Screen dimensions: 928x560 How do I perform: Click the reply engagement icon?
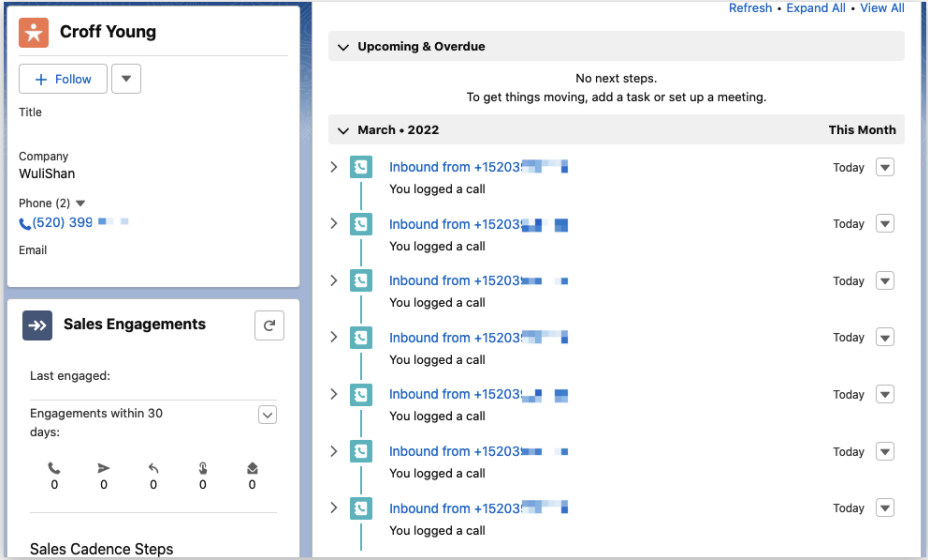coord(153,468)
